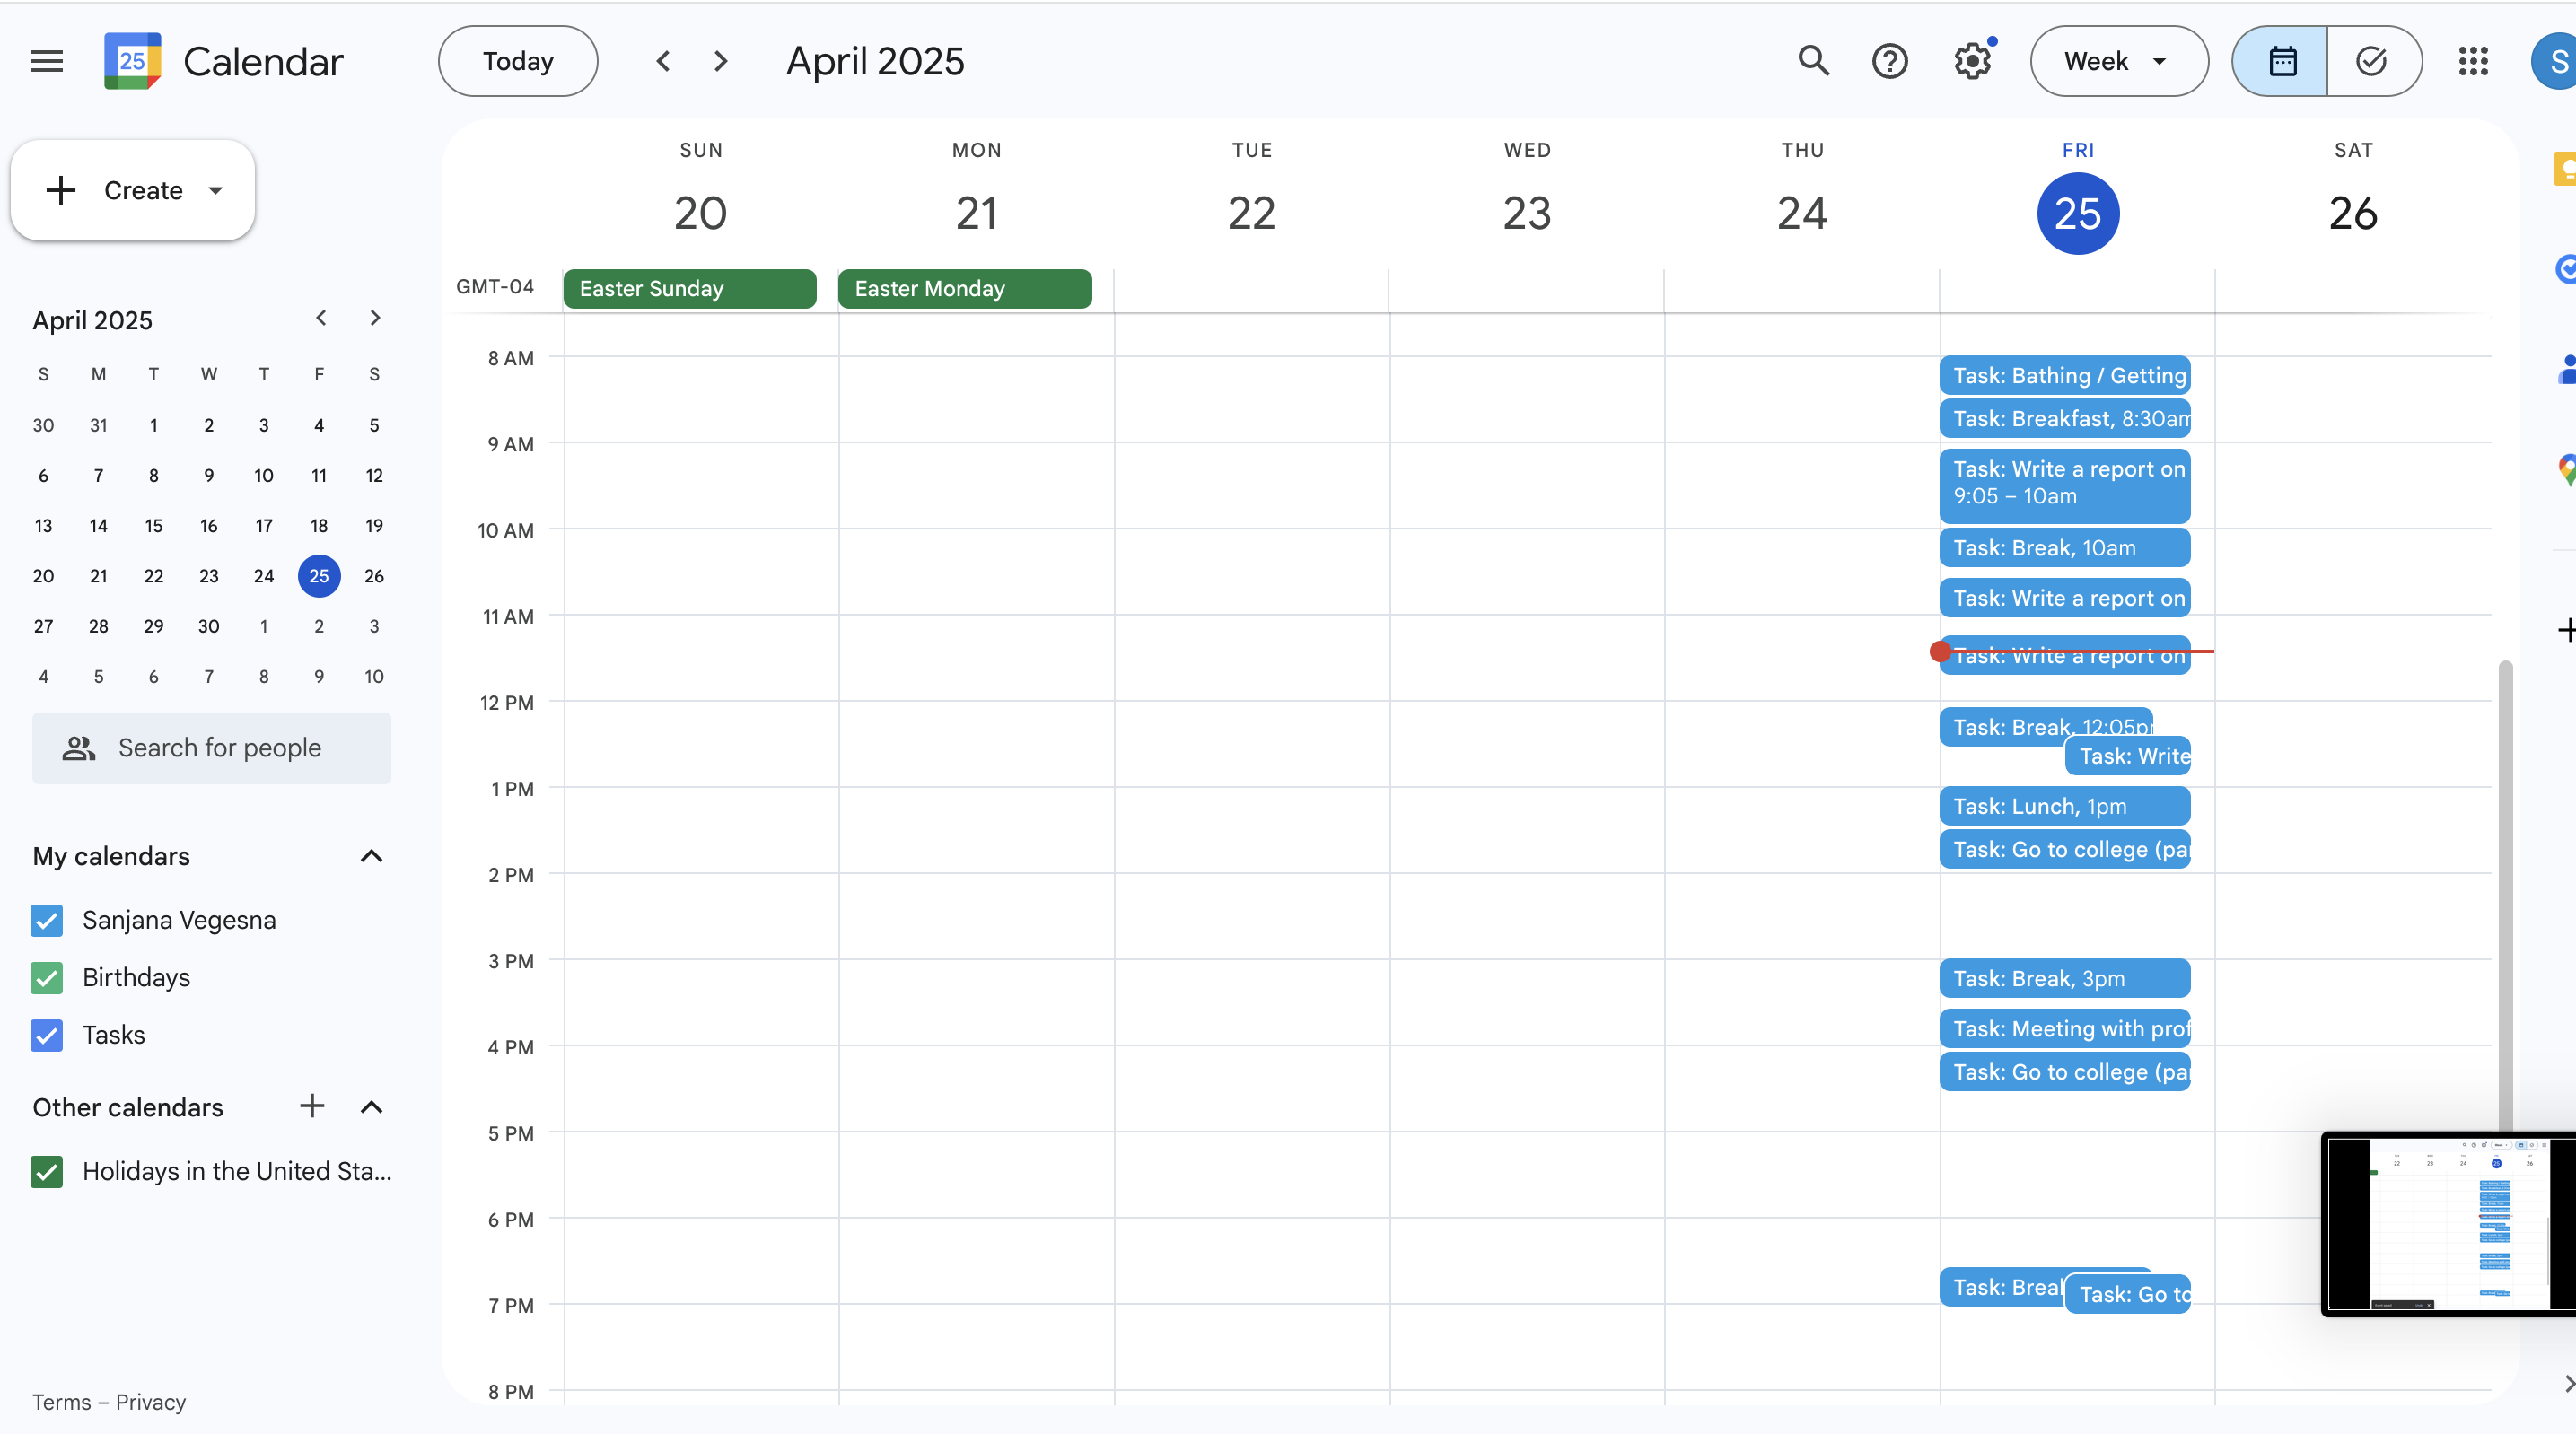The width and height of the screenshot is (2576, 1434).
Task: Click the search magnifier icon
Action: coord(1813,61)
